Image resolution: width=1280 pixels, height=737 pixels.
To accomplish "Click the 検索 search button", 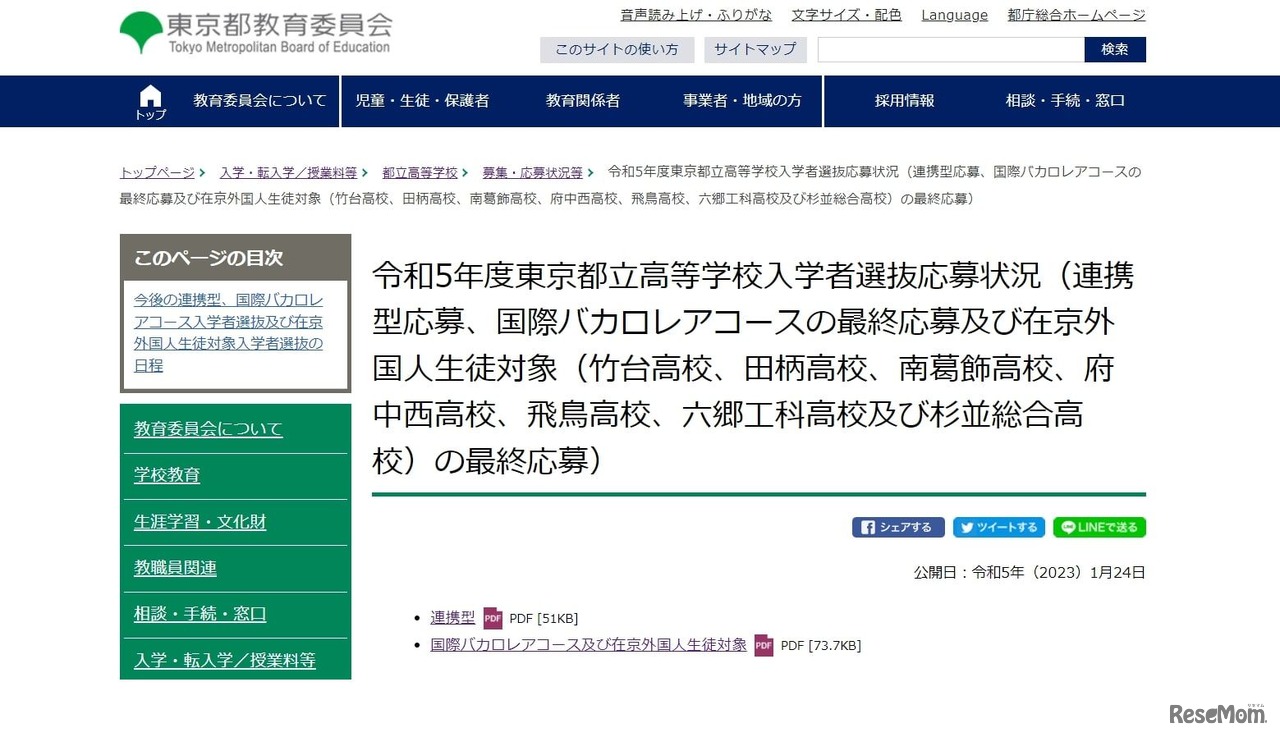I will (1115, 49).
